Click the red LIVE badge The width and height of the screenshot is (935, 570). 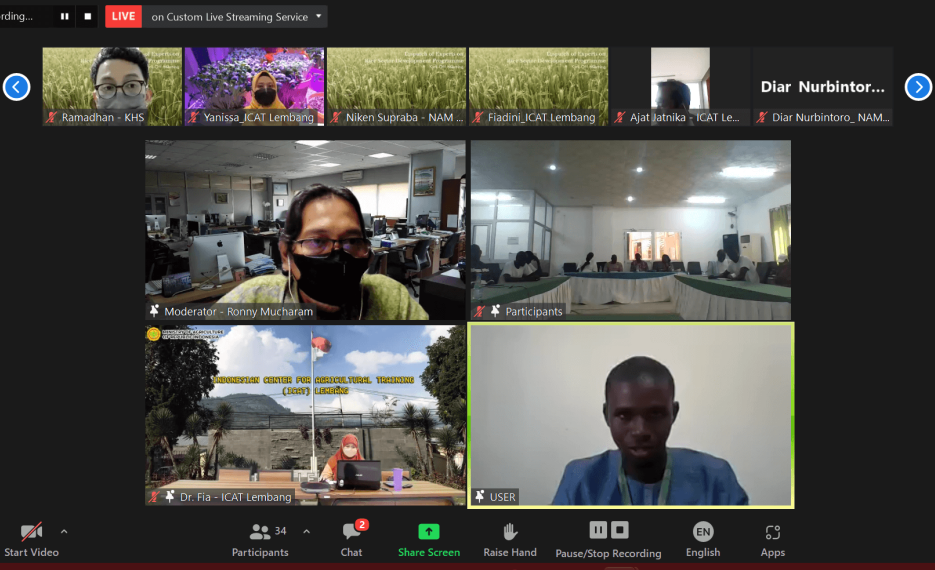click(x=123, y=16)
